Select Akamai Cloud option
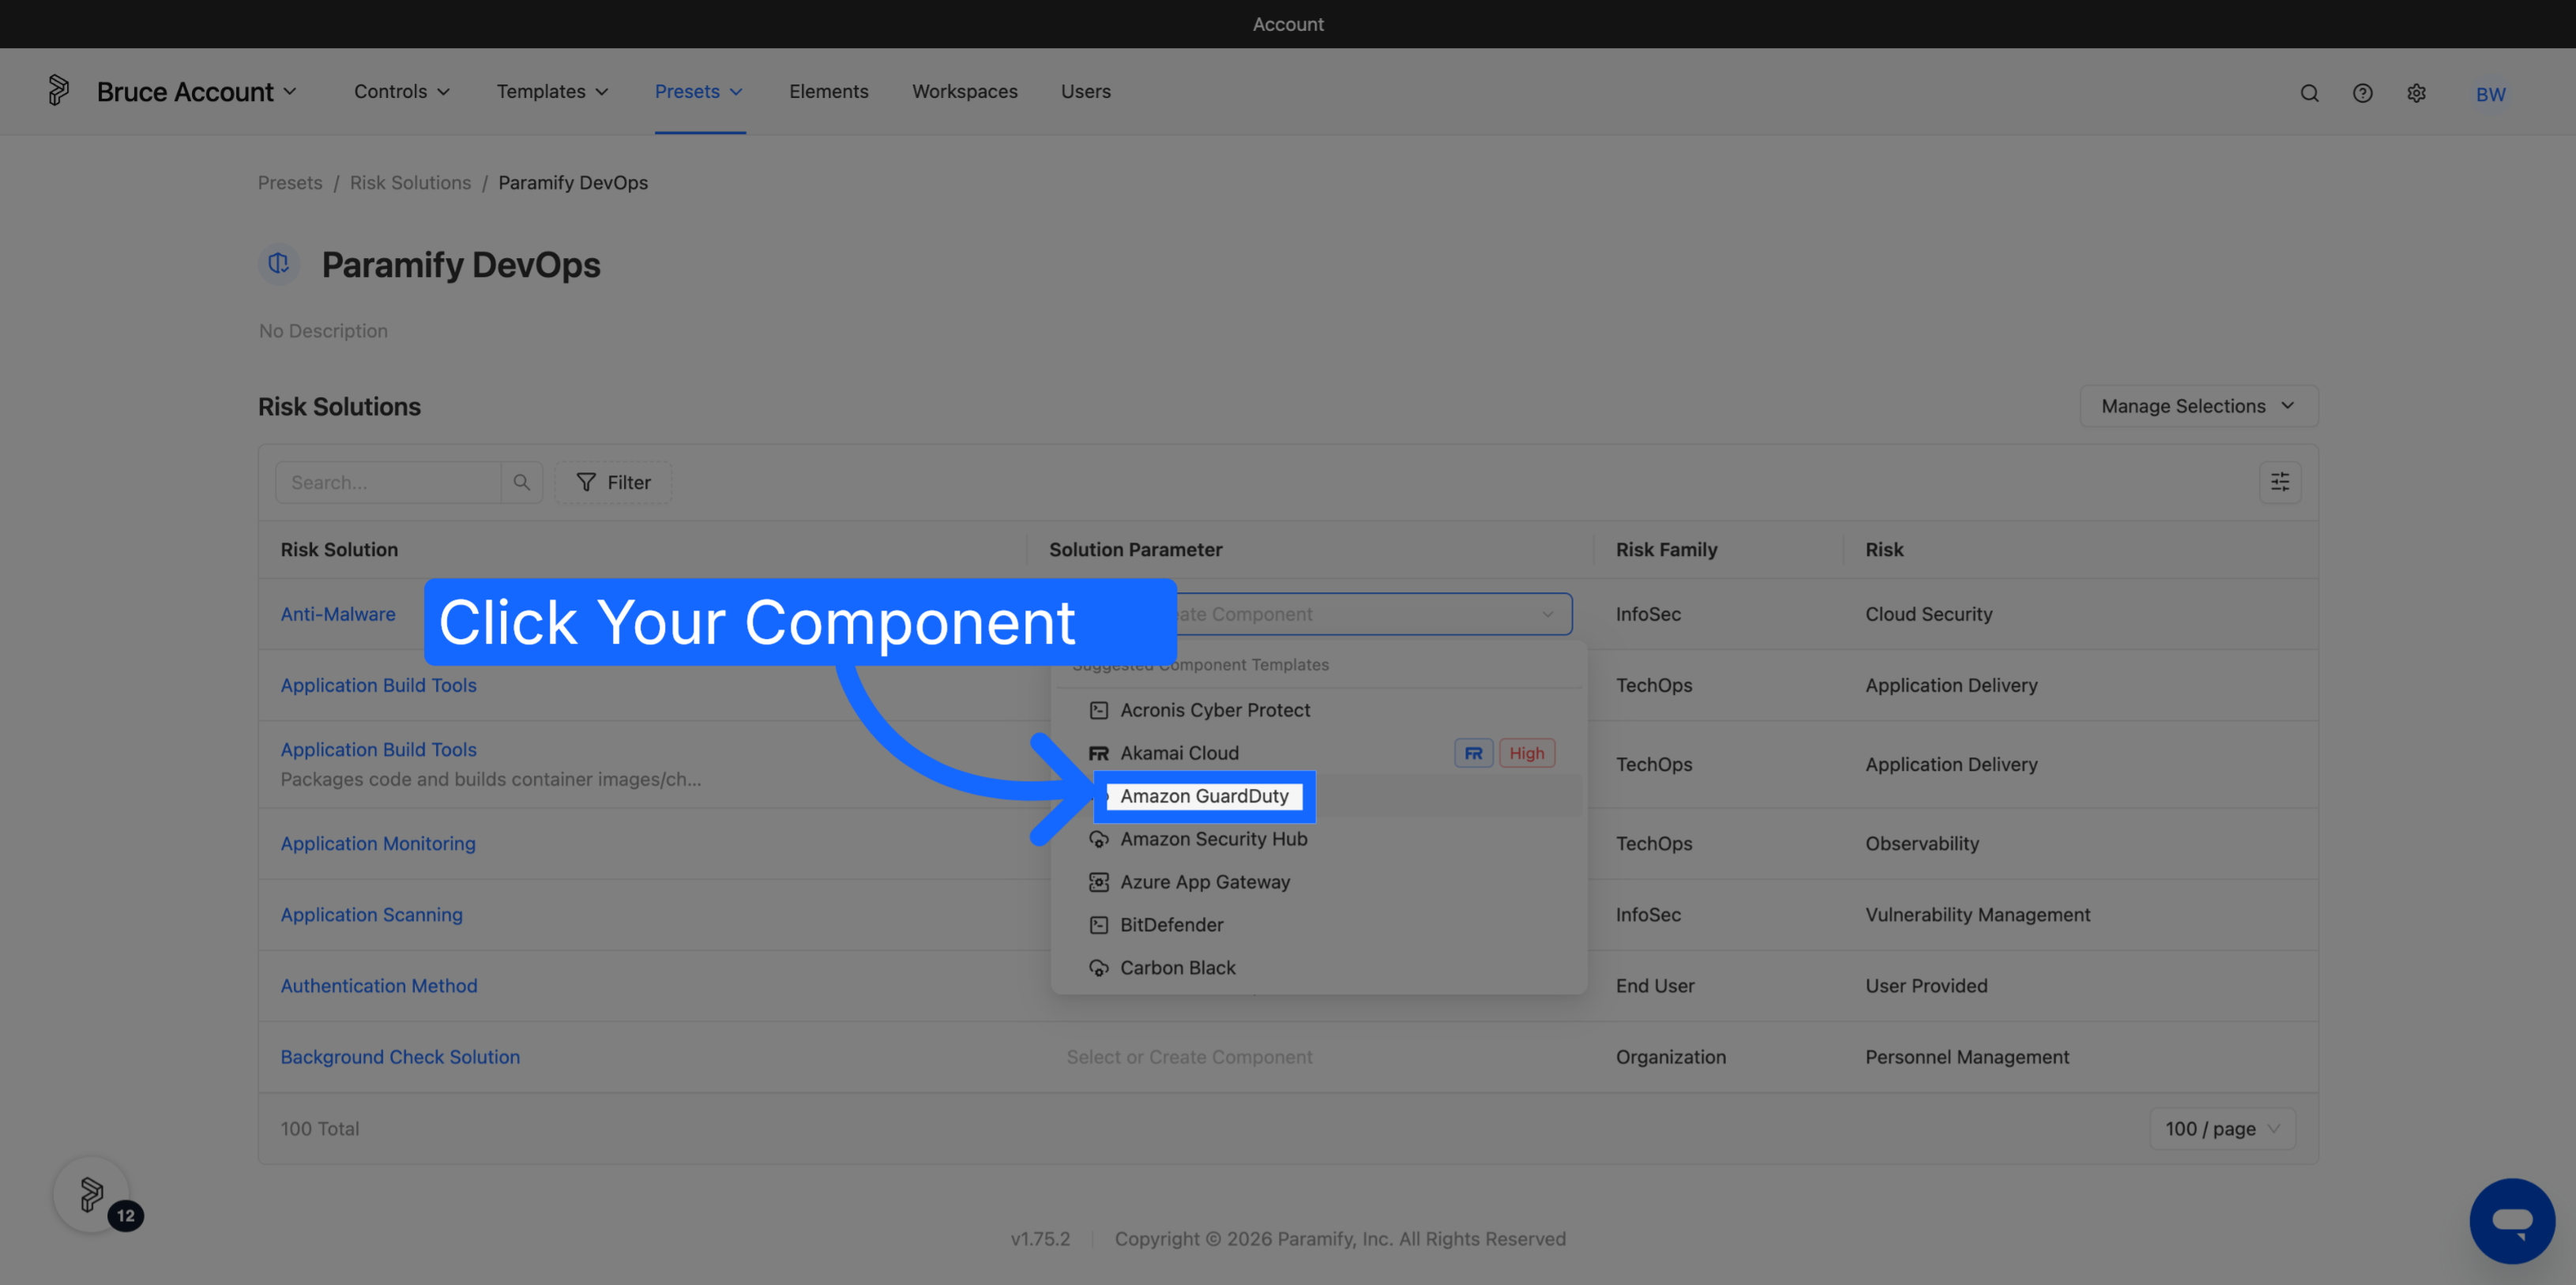The height and width of the screenshot is (1285, 2576). pos(1318,753)
